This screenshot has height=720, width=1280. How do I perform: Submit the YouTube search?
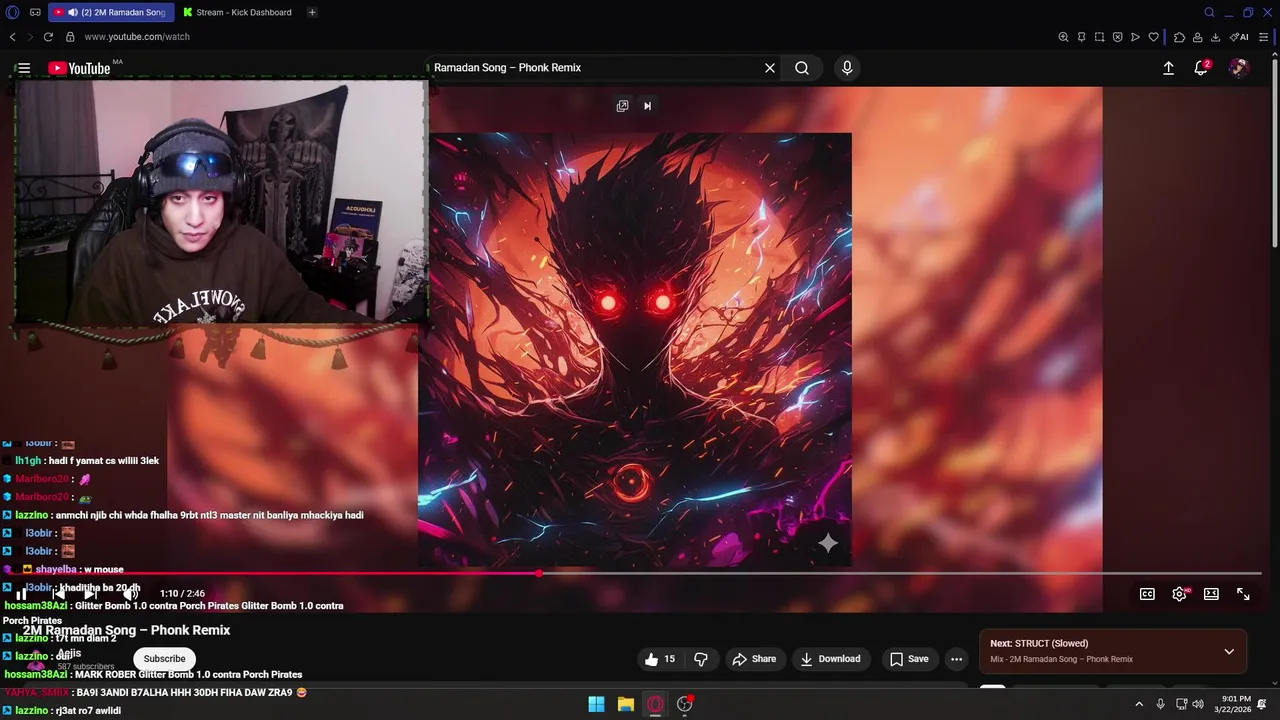802,68
